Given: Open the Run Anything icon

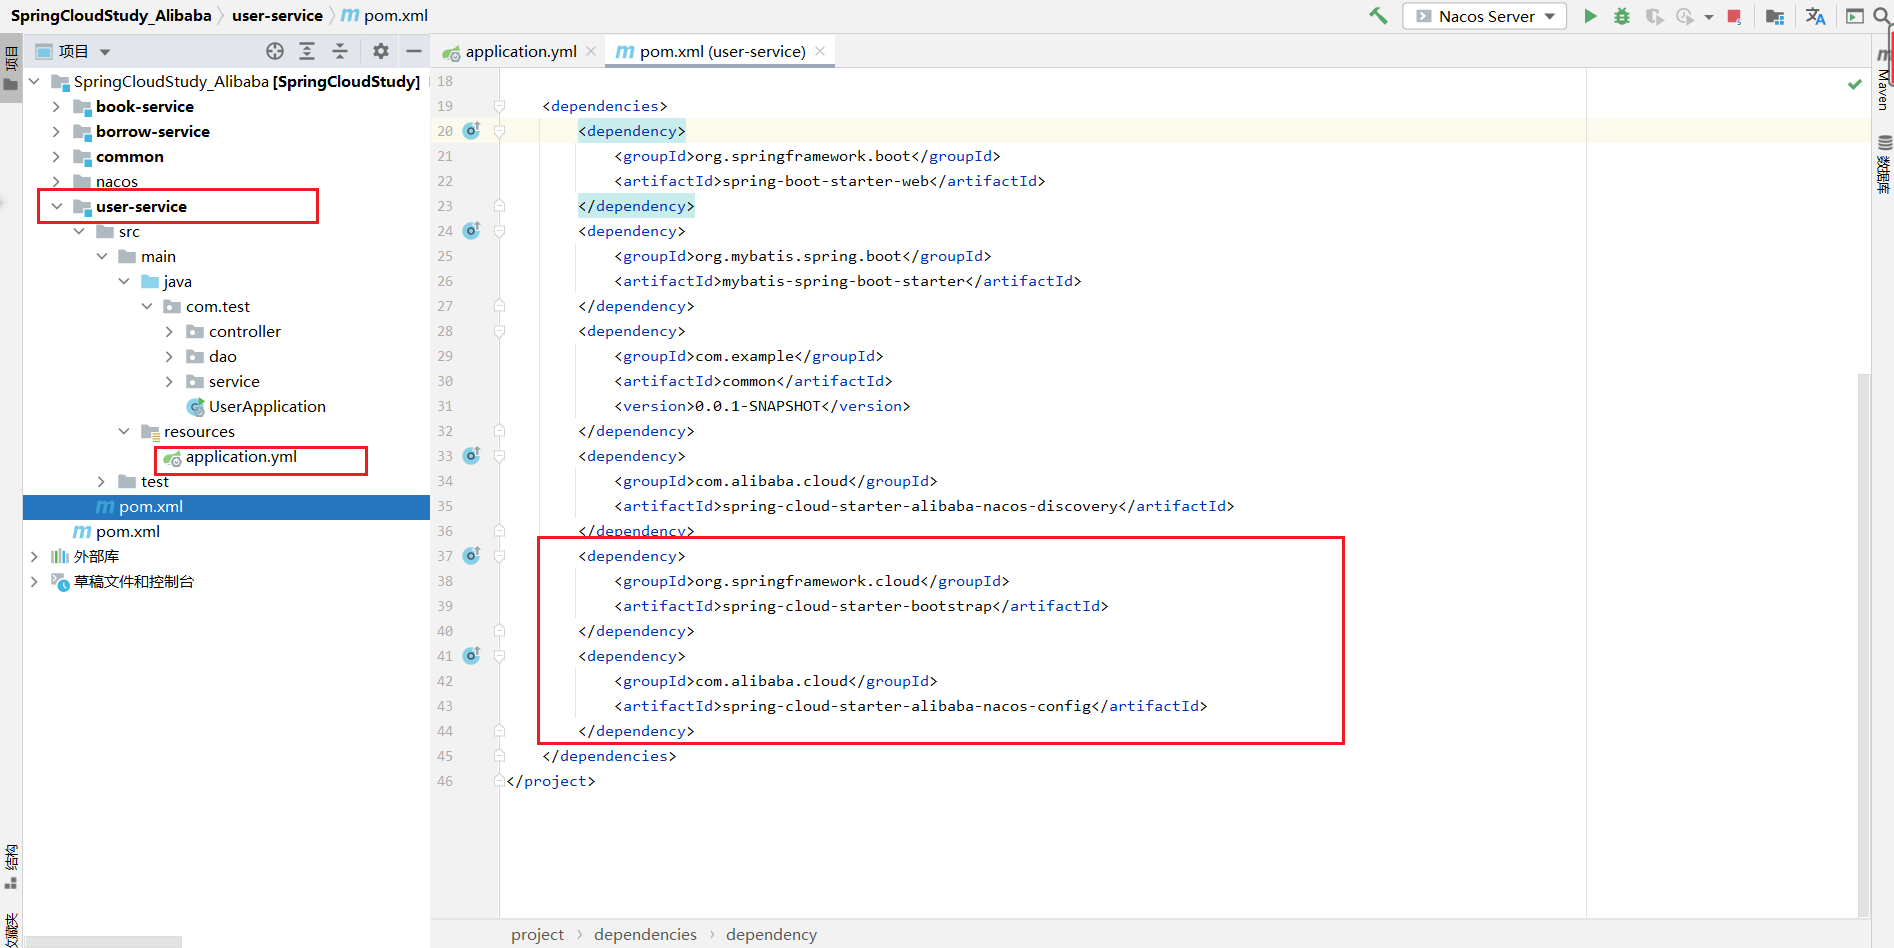Looking at the screenshot, I should [1854, 16].
